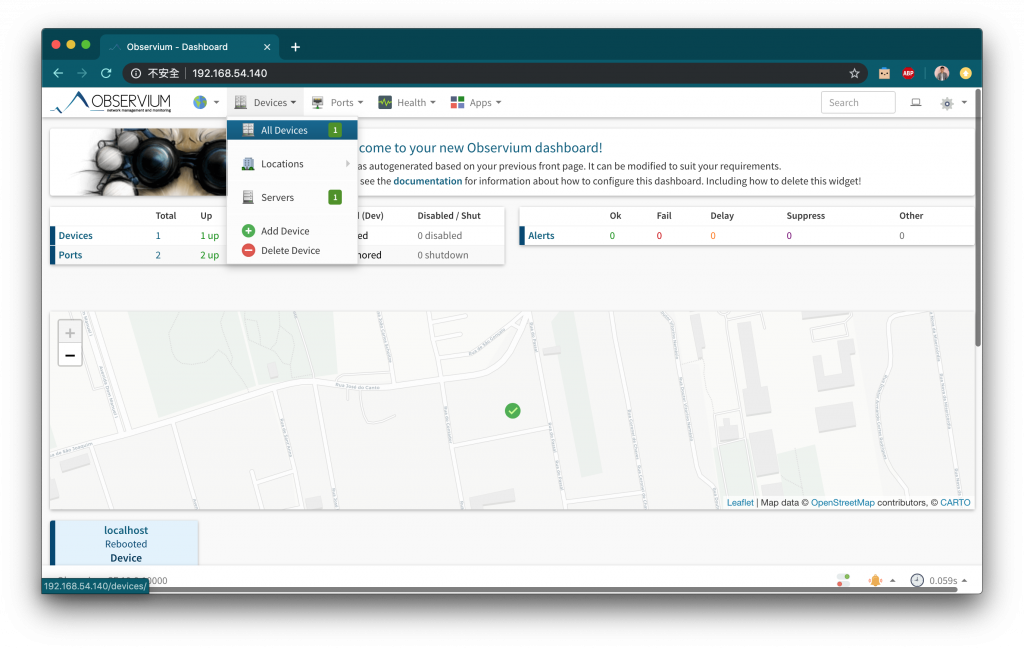Click the green device marker on map

click(x=513, y=411)
